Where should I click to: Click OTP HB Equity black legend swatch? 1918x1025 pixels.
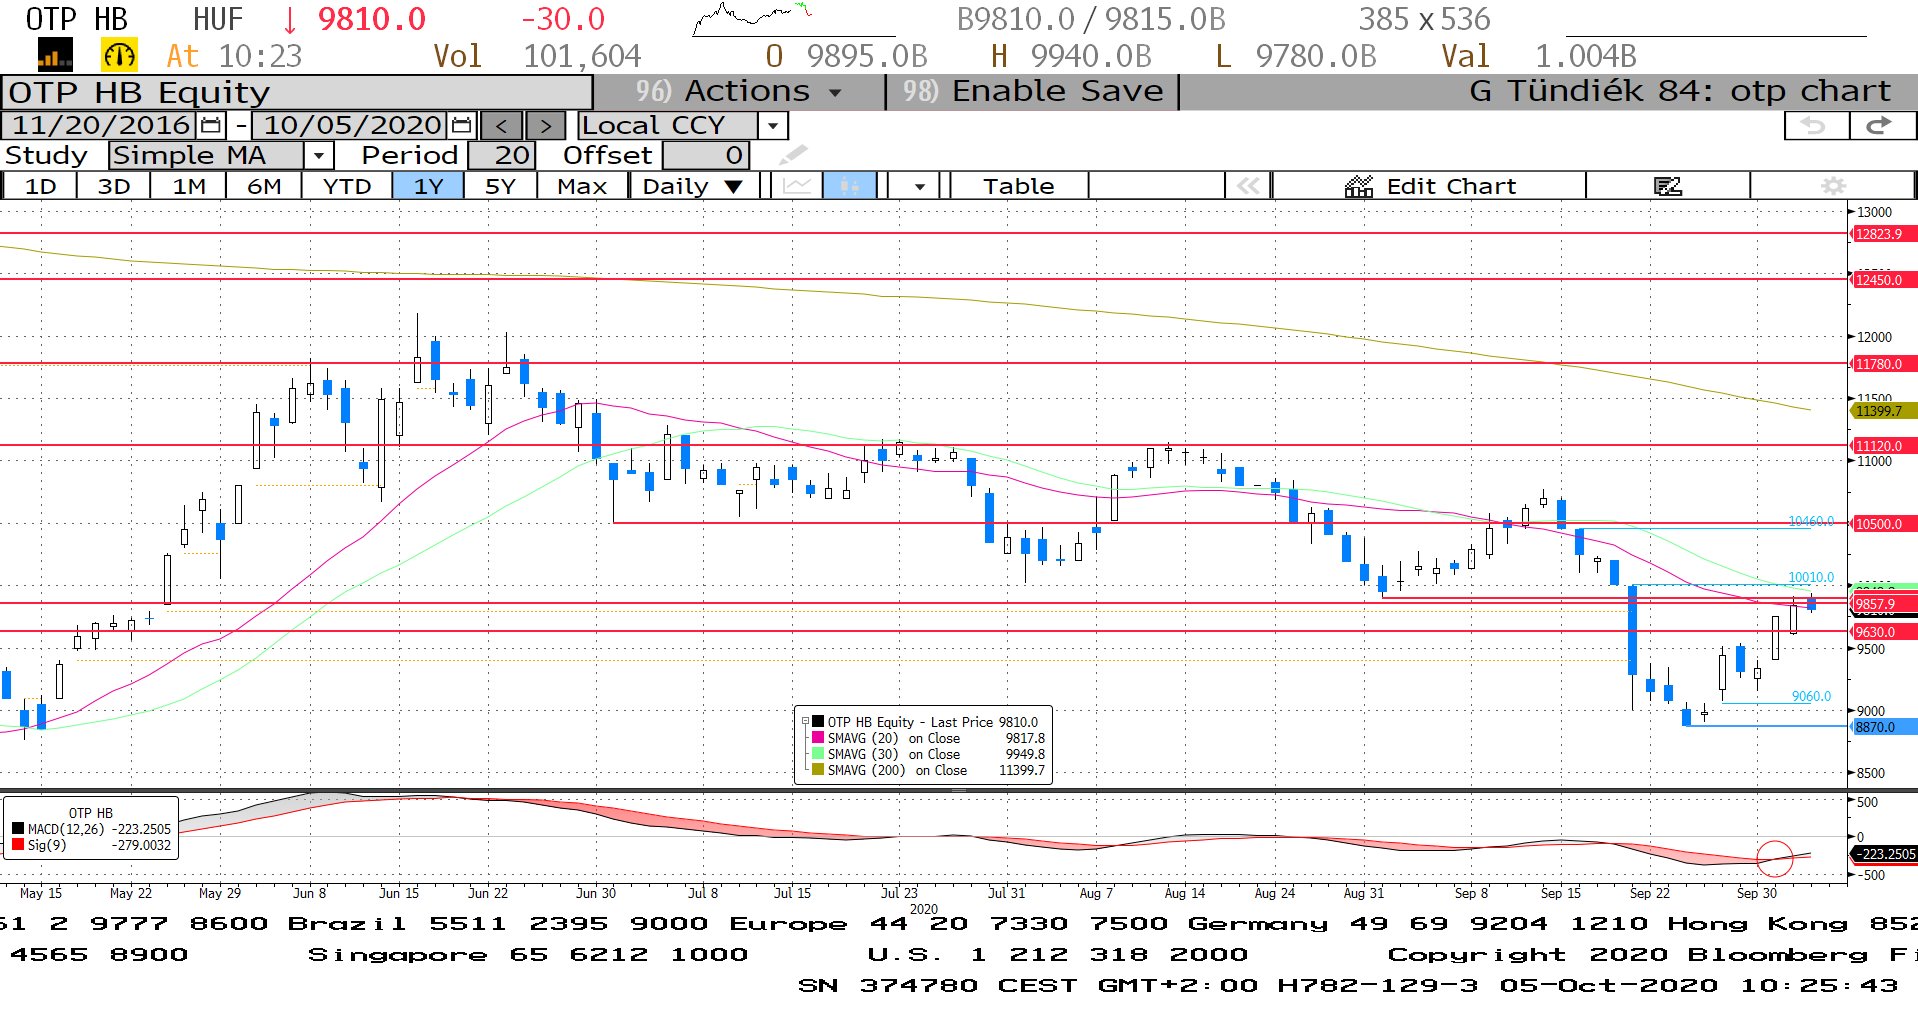tap(818, 722)
